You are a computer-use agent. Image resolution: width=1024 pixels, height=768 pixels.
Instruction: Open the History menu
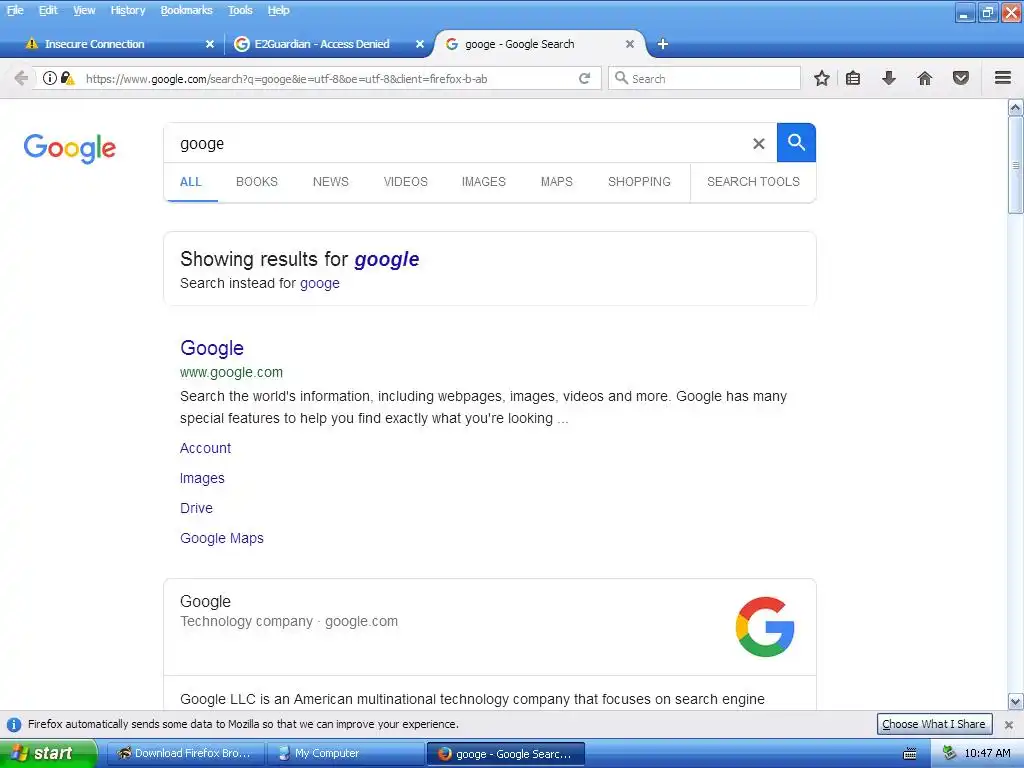(x=127, y=10)
